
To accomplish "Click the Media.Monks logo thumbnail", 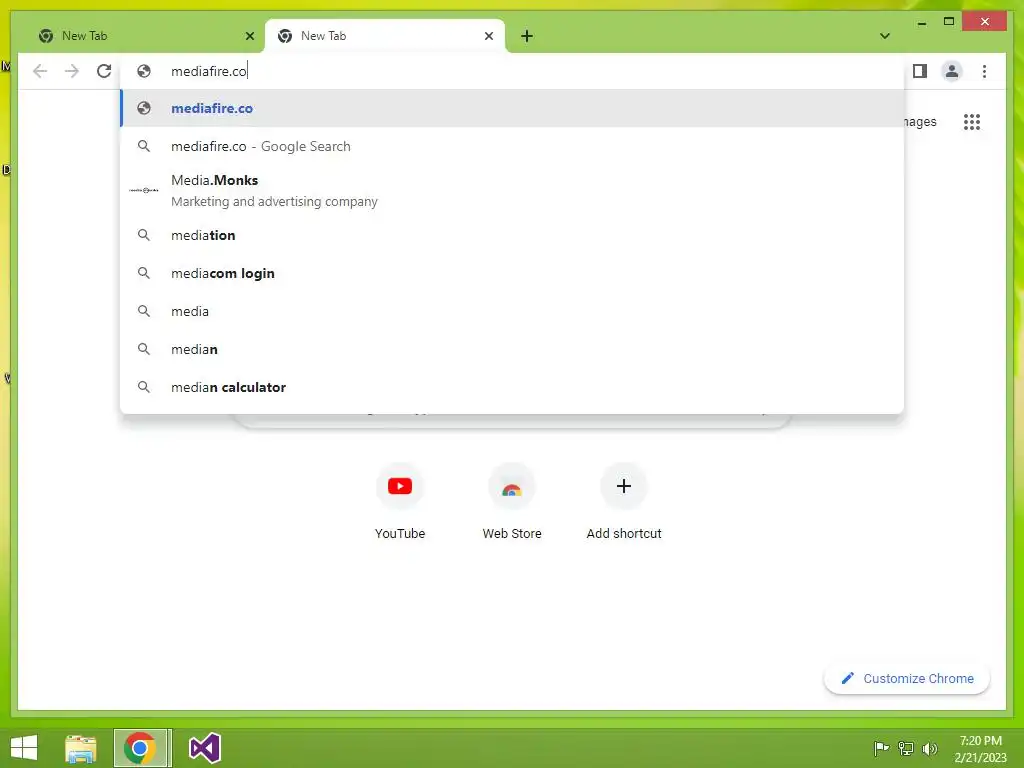I will [x=144, y=190].
